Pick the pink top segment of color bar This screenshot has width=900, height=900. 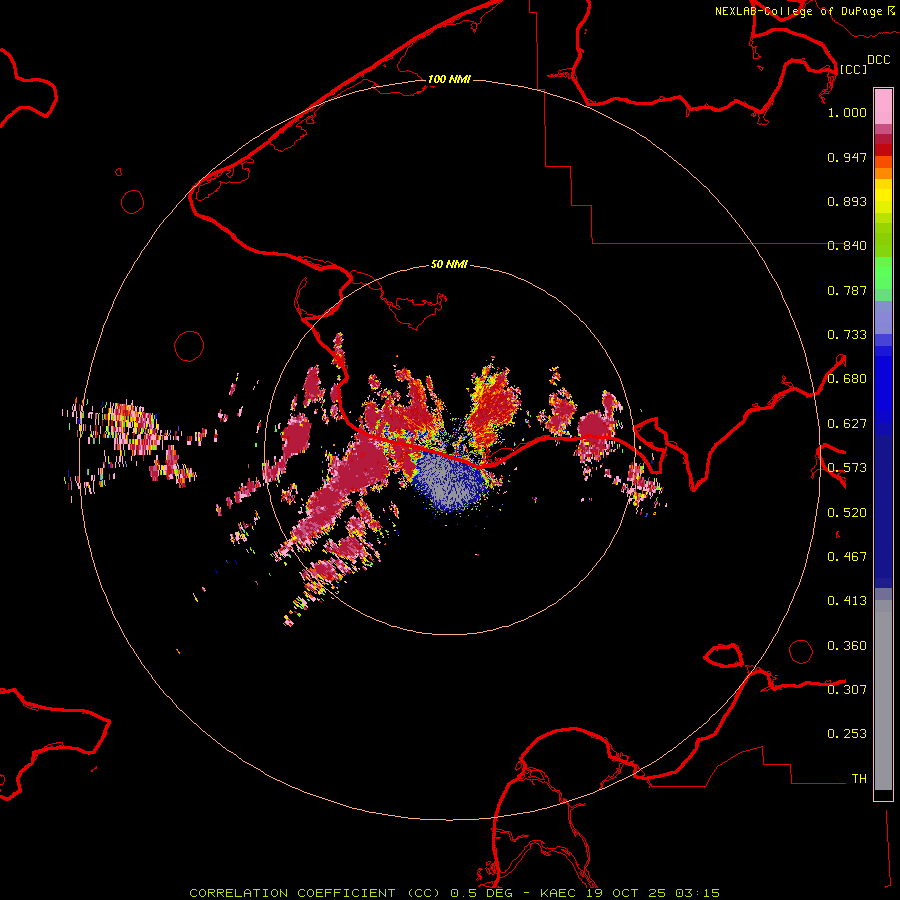pos(883,105)
